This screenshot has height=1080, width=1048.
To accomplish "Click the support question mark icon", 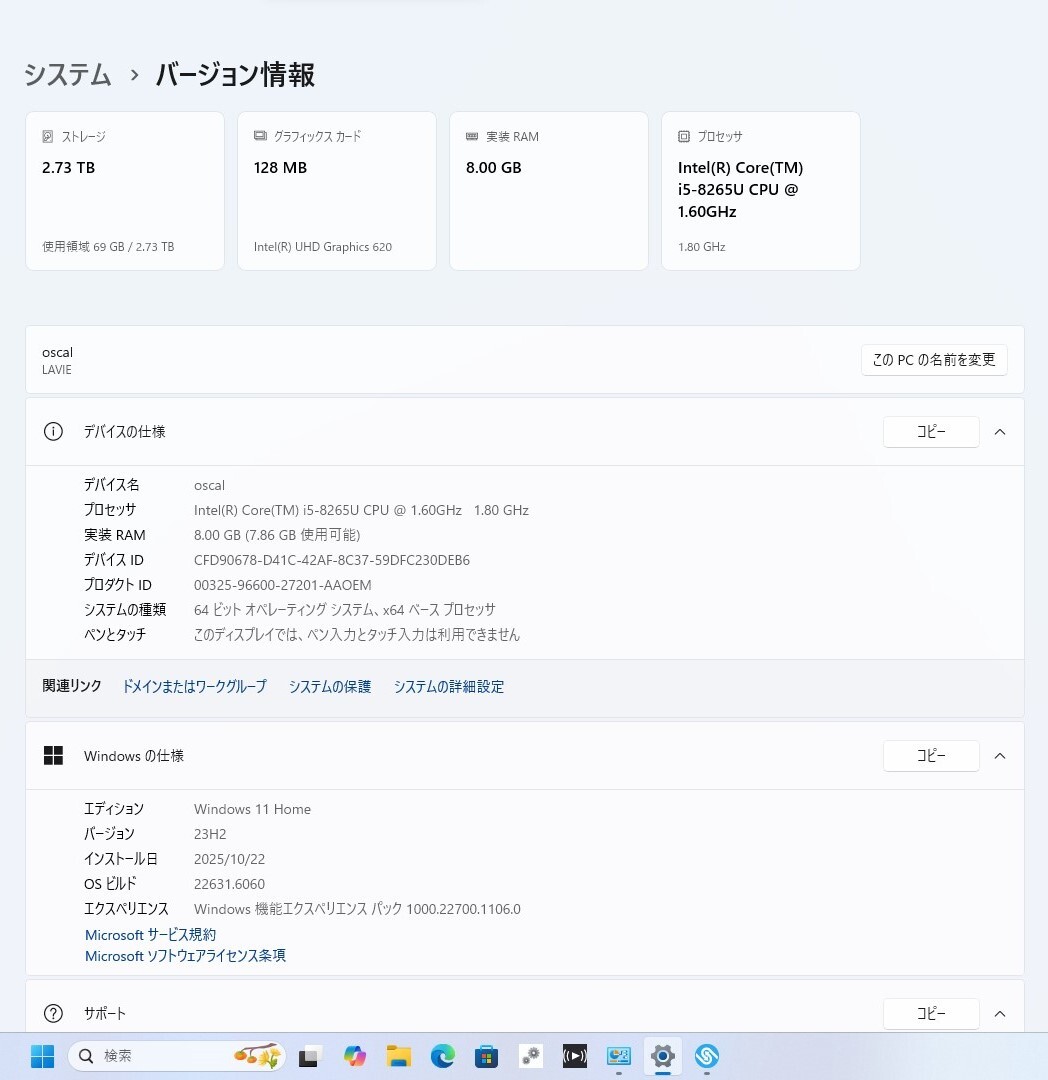I will [x=53, y=1013].
